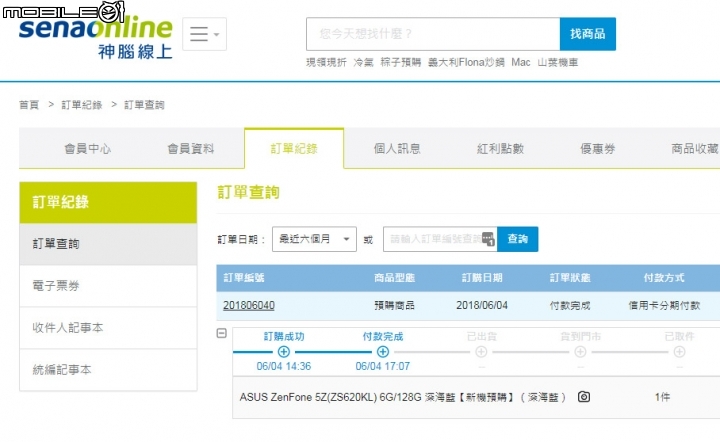This screenshot has height=442, width=720.
Task: Click the 貨到門市 step circle
Action: click(580, 352)
